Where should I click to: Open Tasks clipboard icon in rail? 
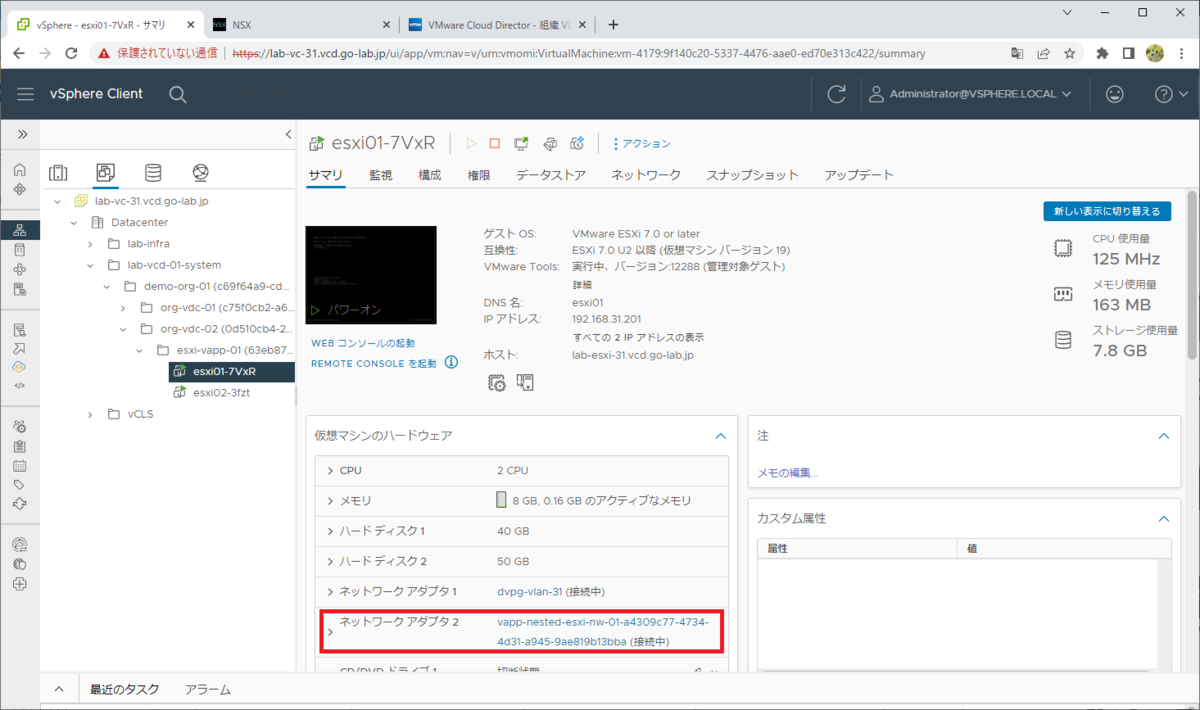point(20,446)
